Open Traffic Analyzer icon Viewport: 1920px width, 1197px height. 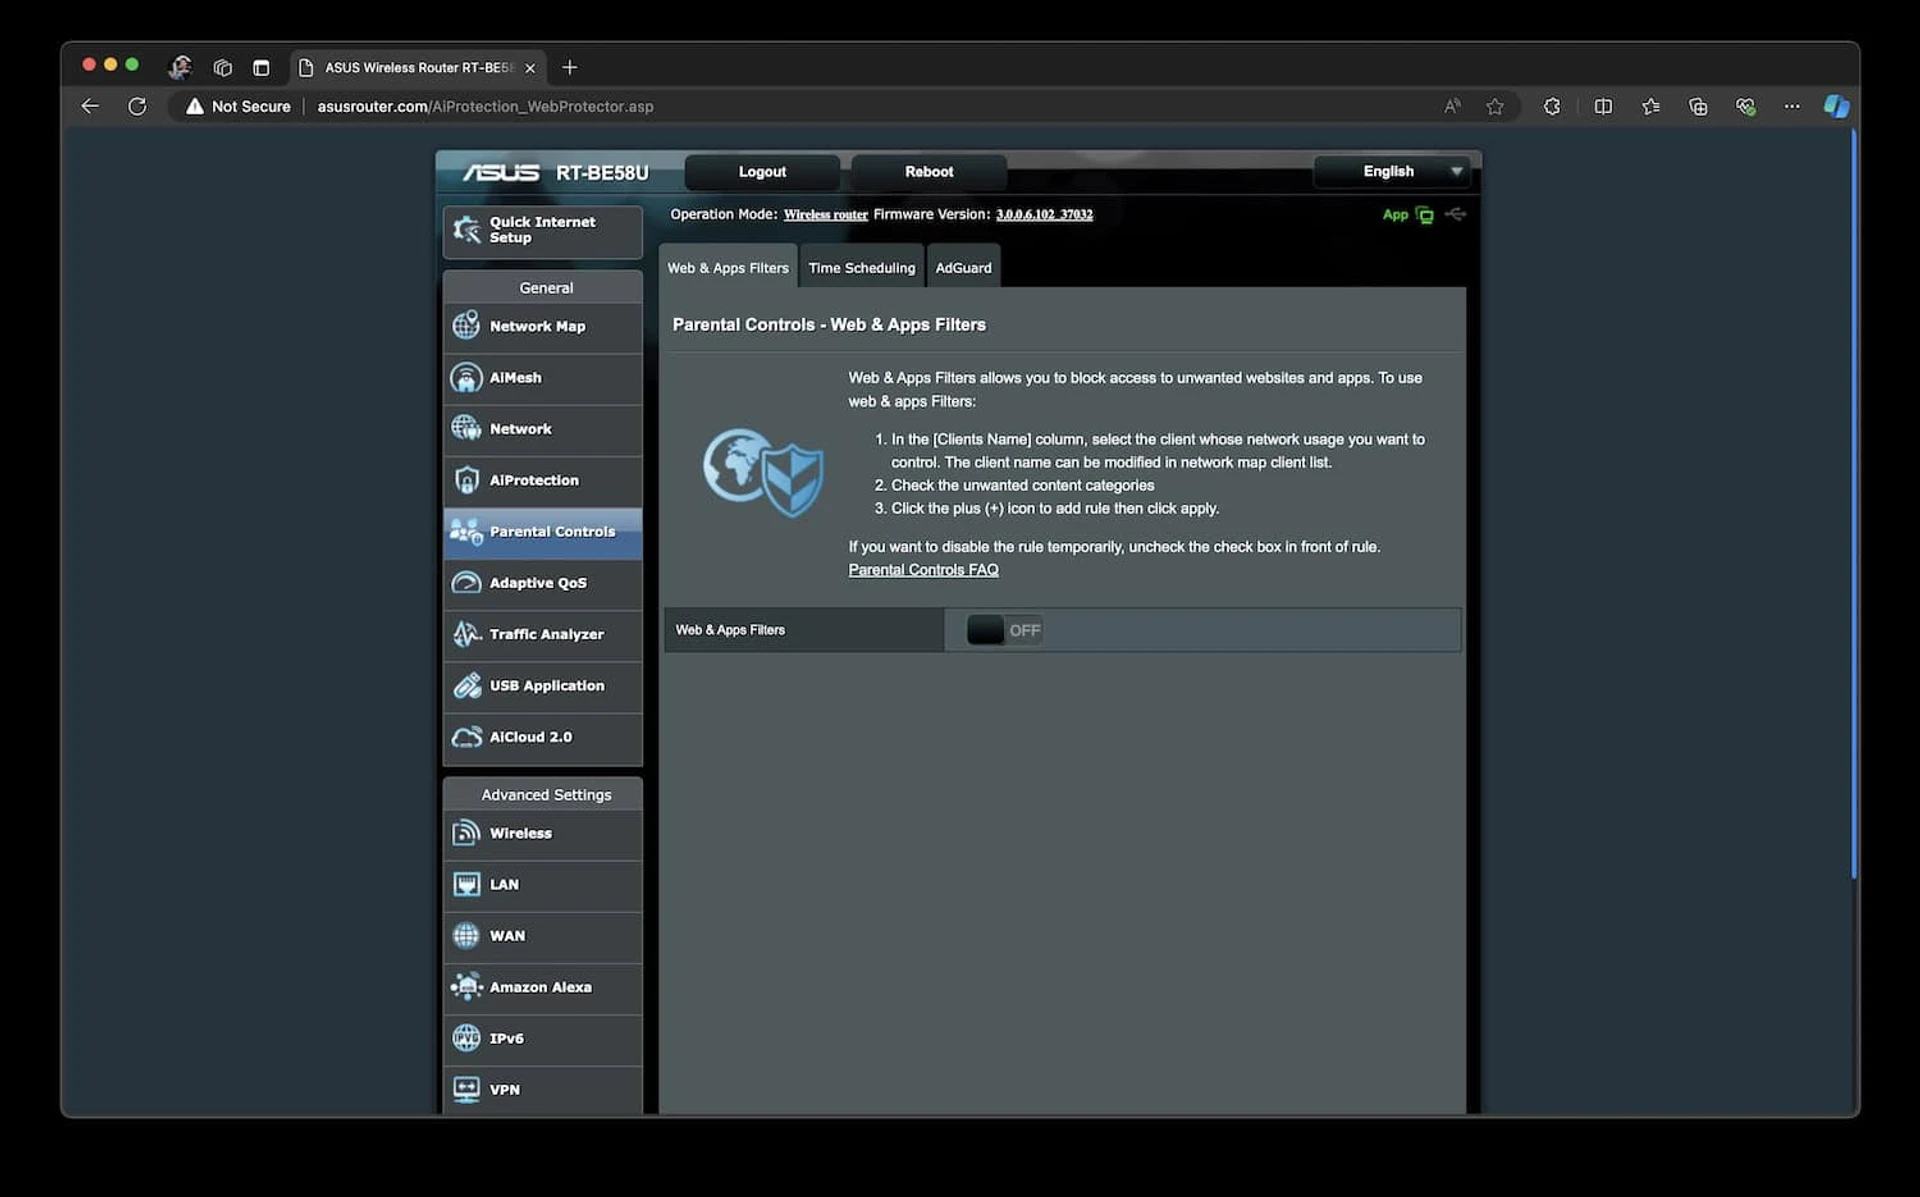tap(466, 634)
